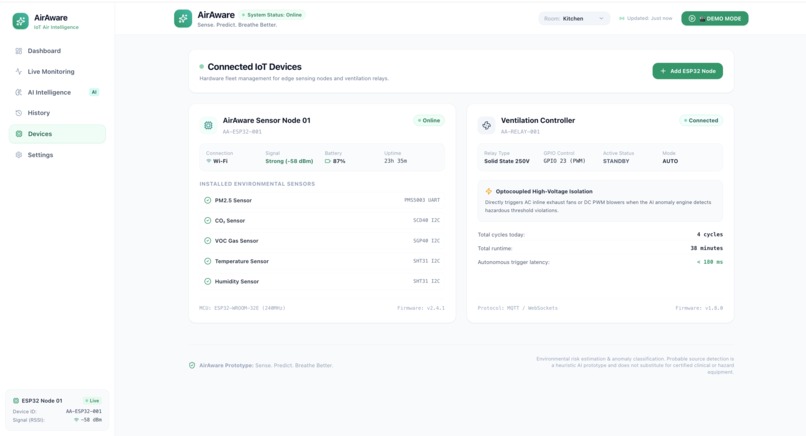Click the History clock icon
806x436 pixels.
pyautogui.click(x=19, y=113)
